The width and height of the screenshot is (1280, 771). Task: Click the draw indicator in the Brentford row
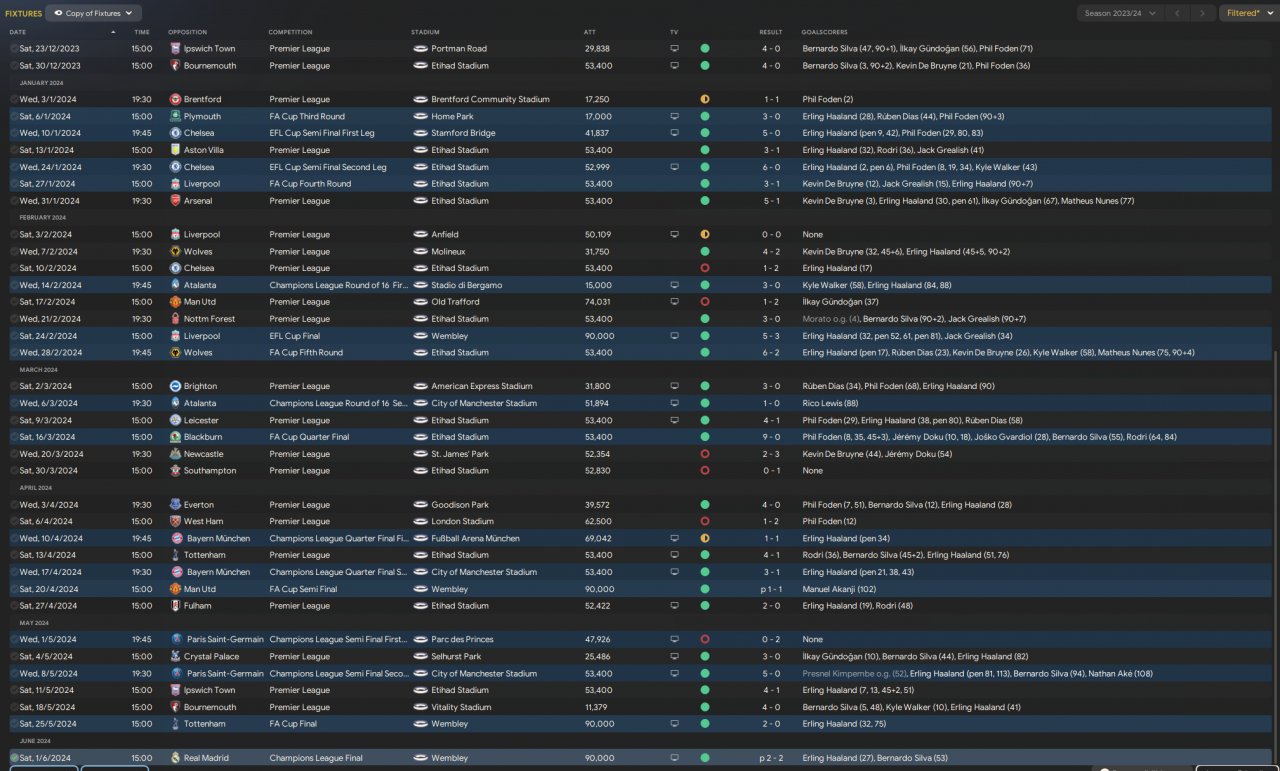[705, 99]
